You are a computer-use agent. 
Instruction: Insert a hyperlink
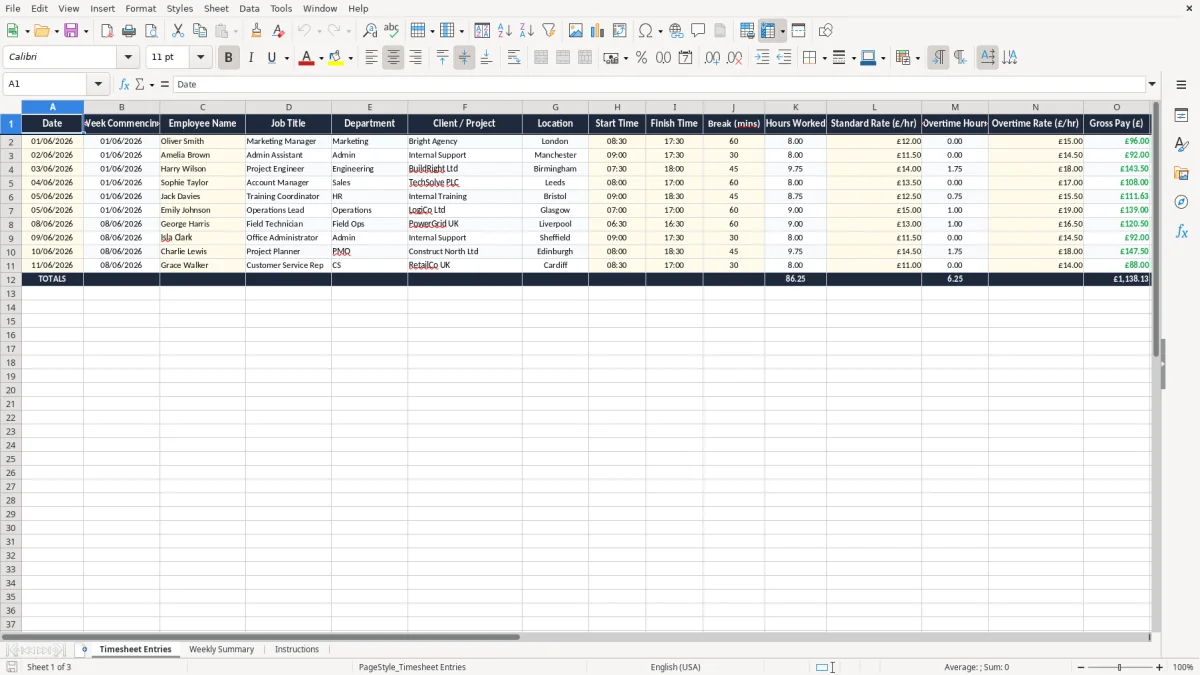pyautogui.click(x=676, y=31)
